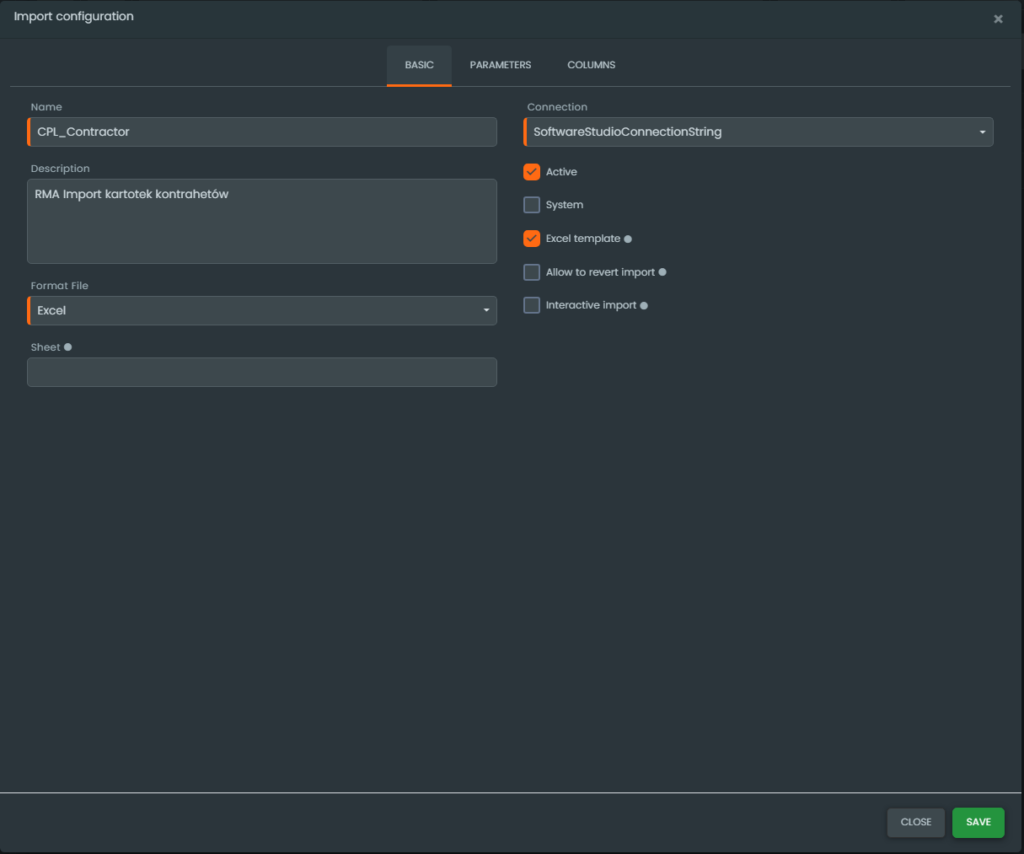Click info dot beside Excel template

pos(628,239)
